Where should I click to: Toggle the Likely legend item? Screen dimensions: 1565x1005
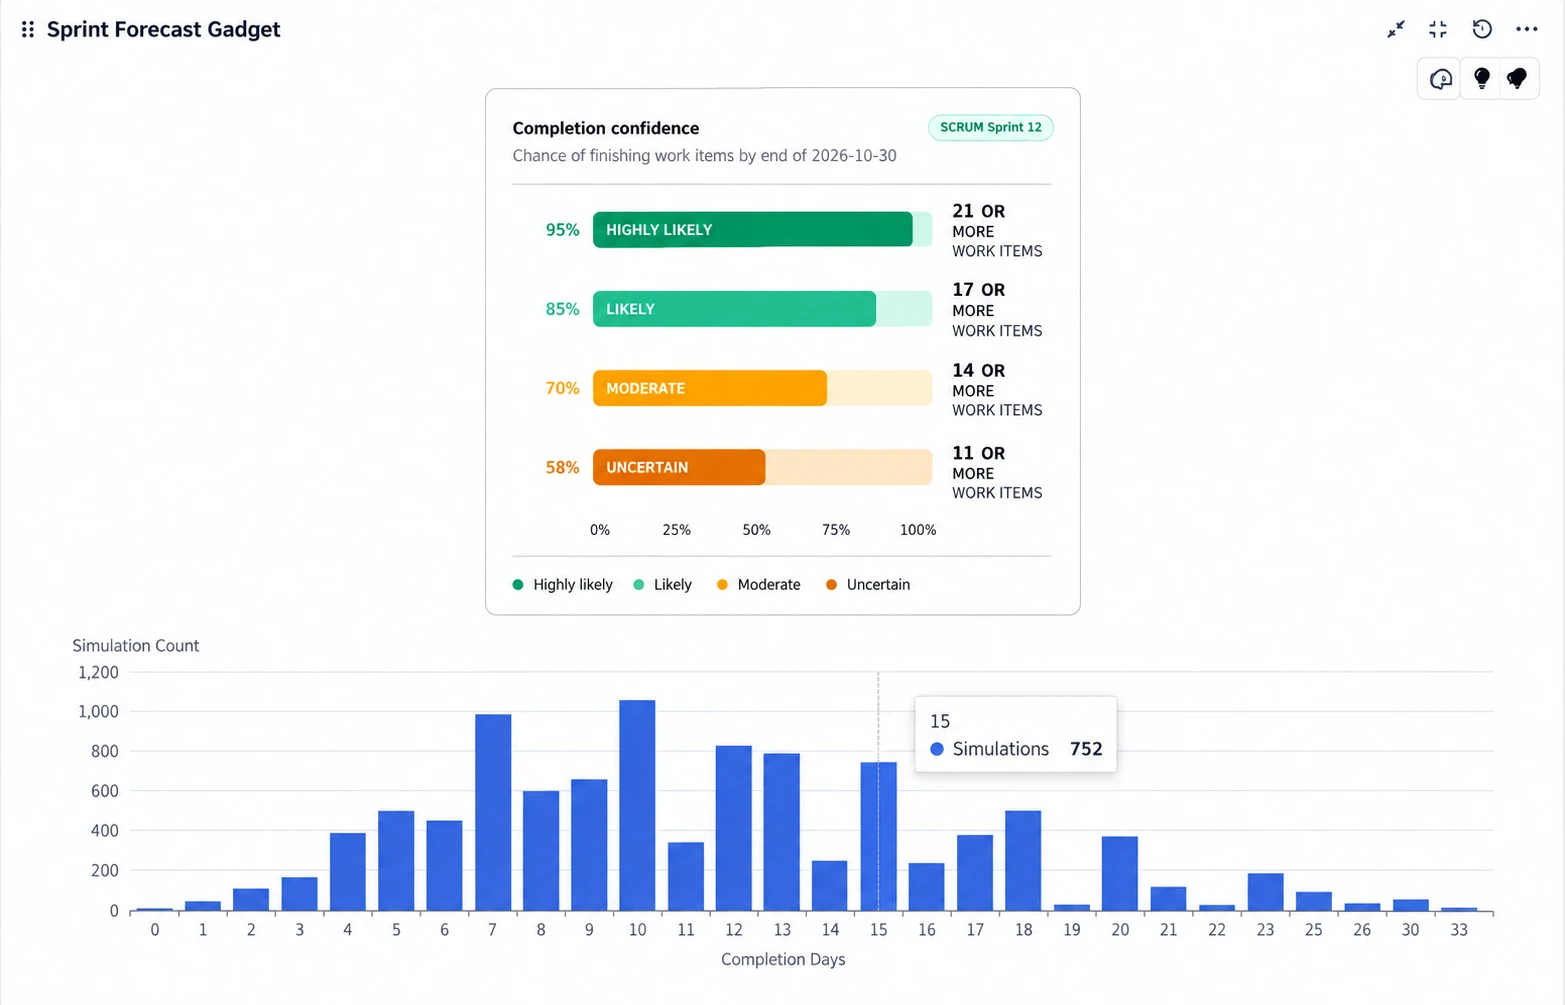[662, 585]
